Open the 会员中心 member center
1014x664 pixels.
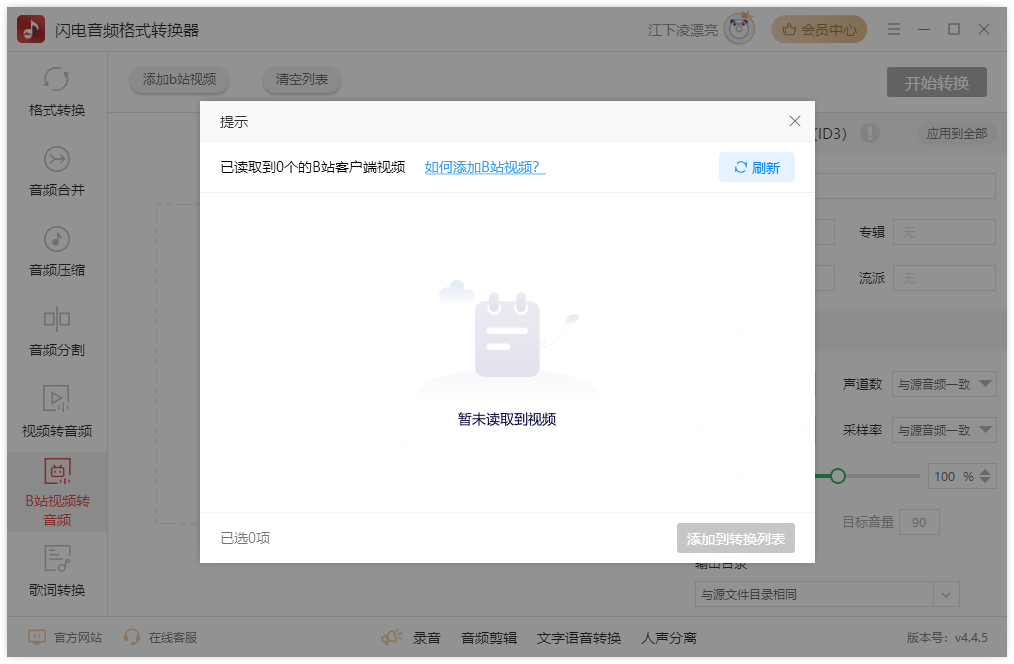819,29
